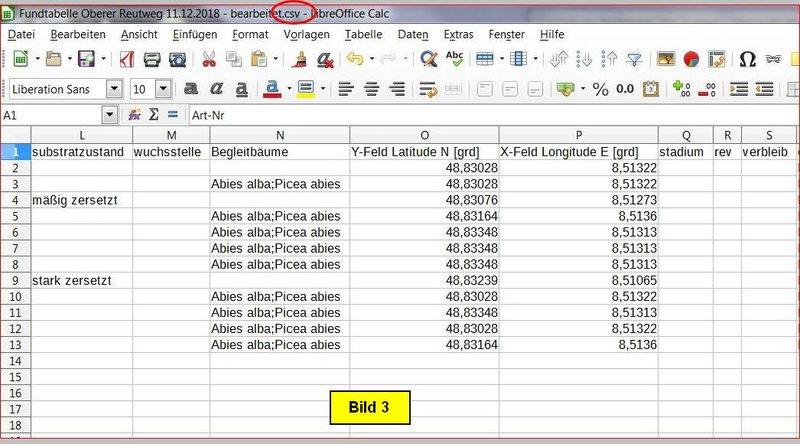Click the Print icon
This screenshot has width=800, height=444.
[152, 59]
